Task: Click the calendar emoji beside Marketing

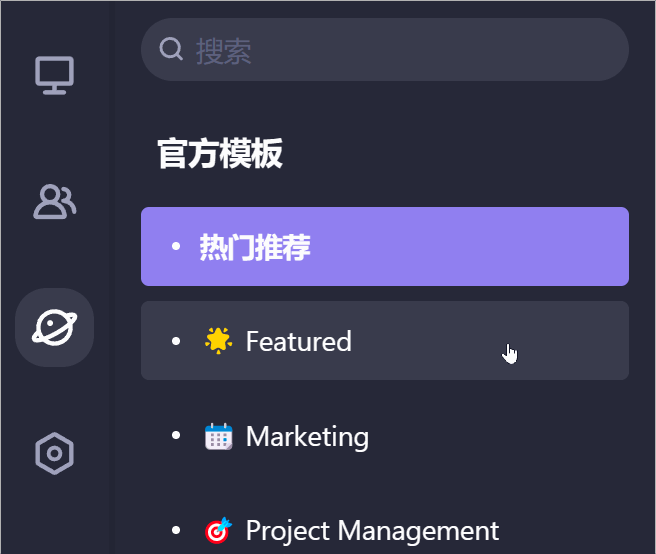Action: point(218,437)
